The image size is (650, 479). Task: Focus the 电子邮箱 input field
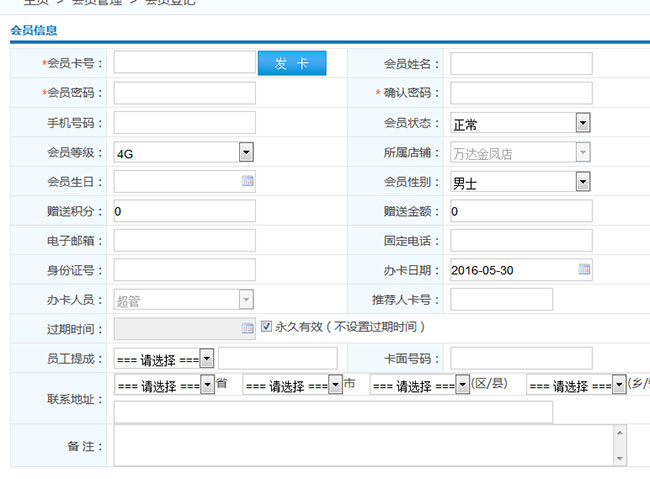pyautogui.click(x=185, y=240)
